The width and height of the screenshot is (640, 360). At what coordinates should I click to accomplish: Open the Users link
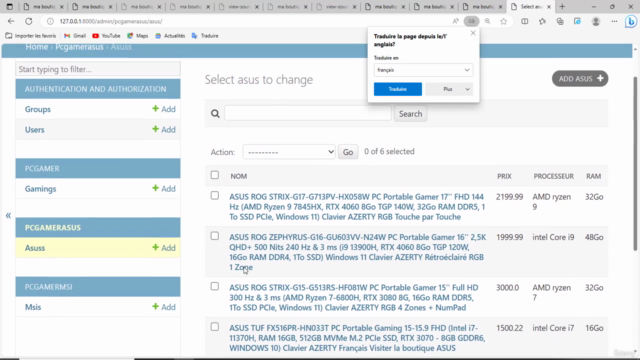tap(34, 130)
